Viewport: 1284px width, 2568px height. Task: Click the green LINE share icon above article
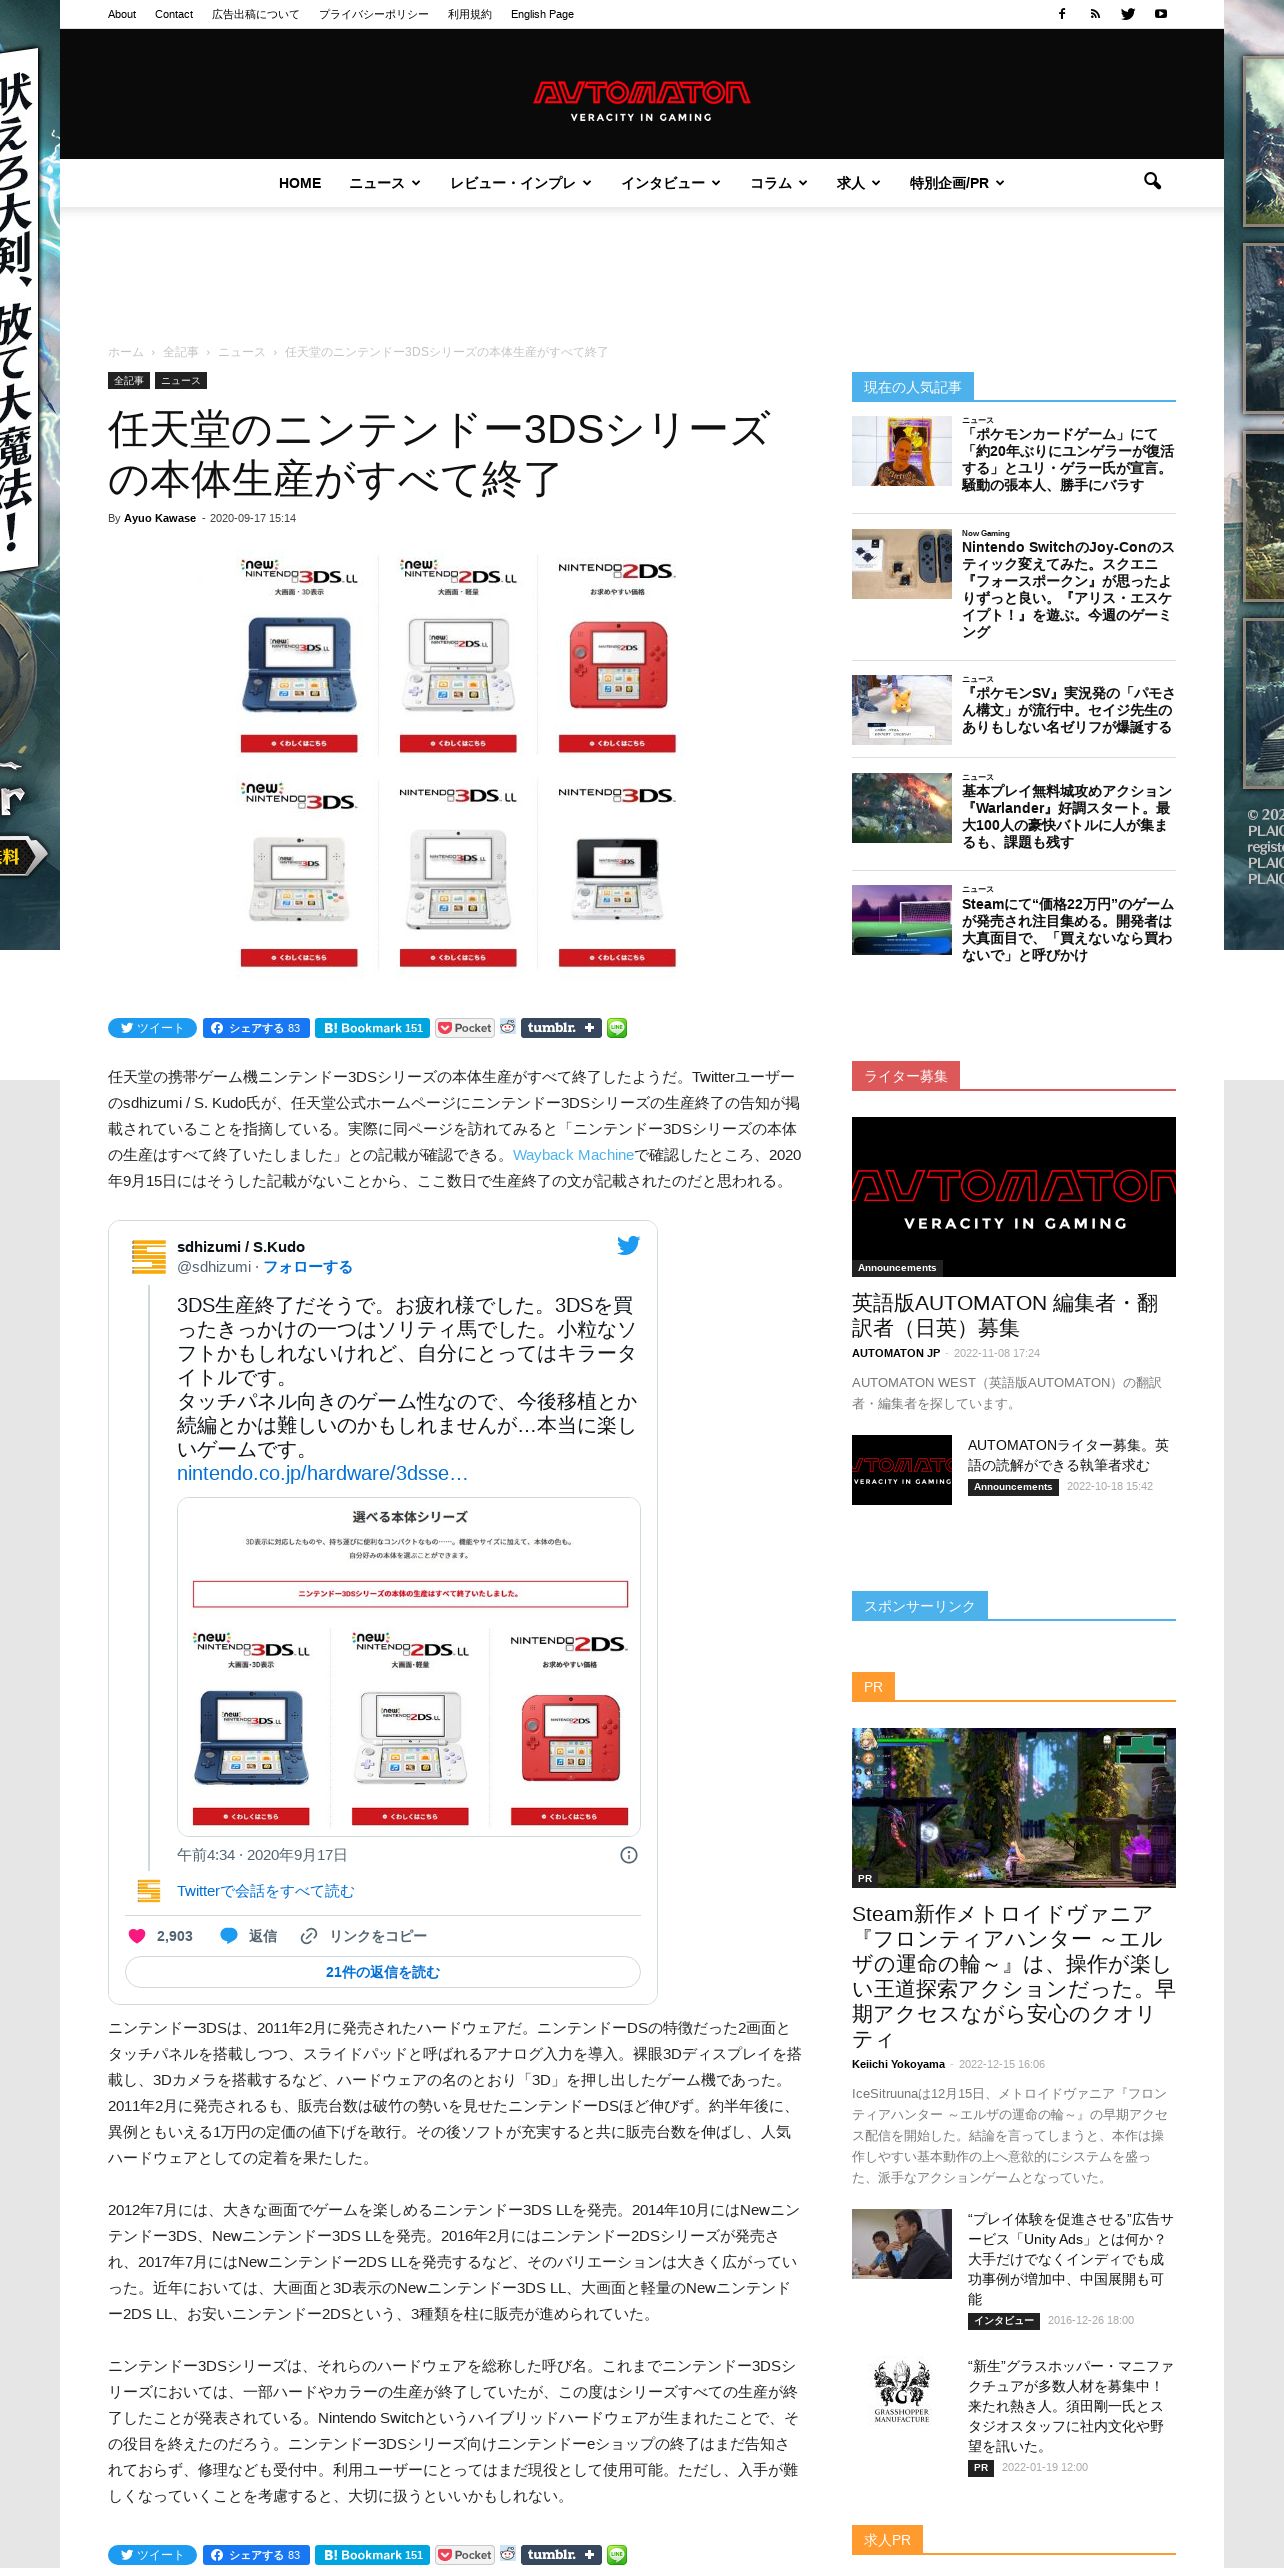[x=617, y=1028]
